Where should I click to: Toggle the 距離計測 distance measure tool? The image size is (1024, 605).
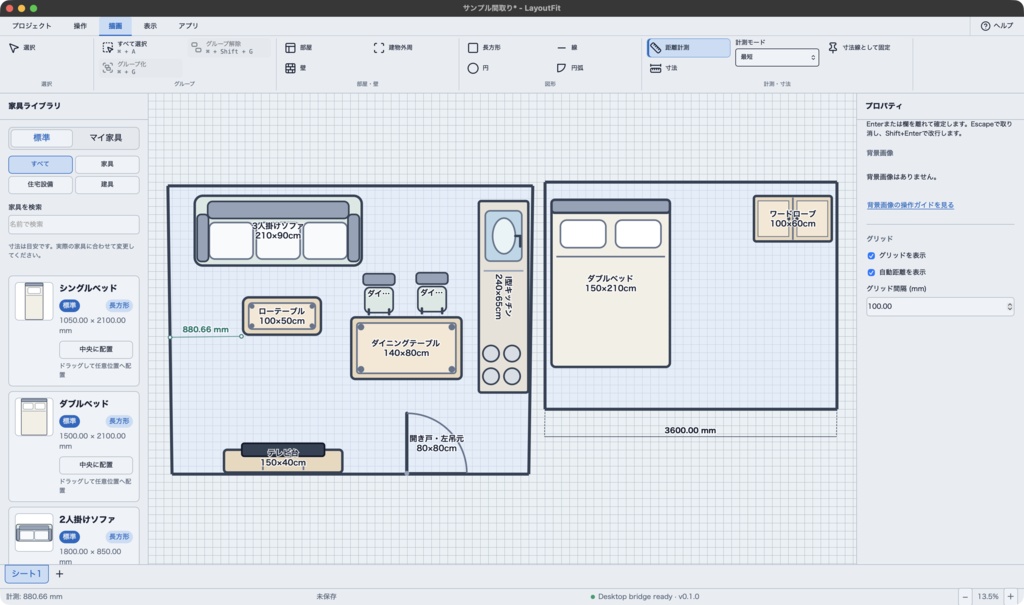pos(688,48)
